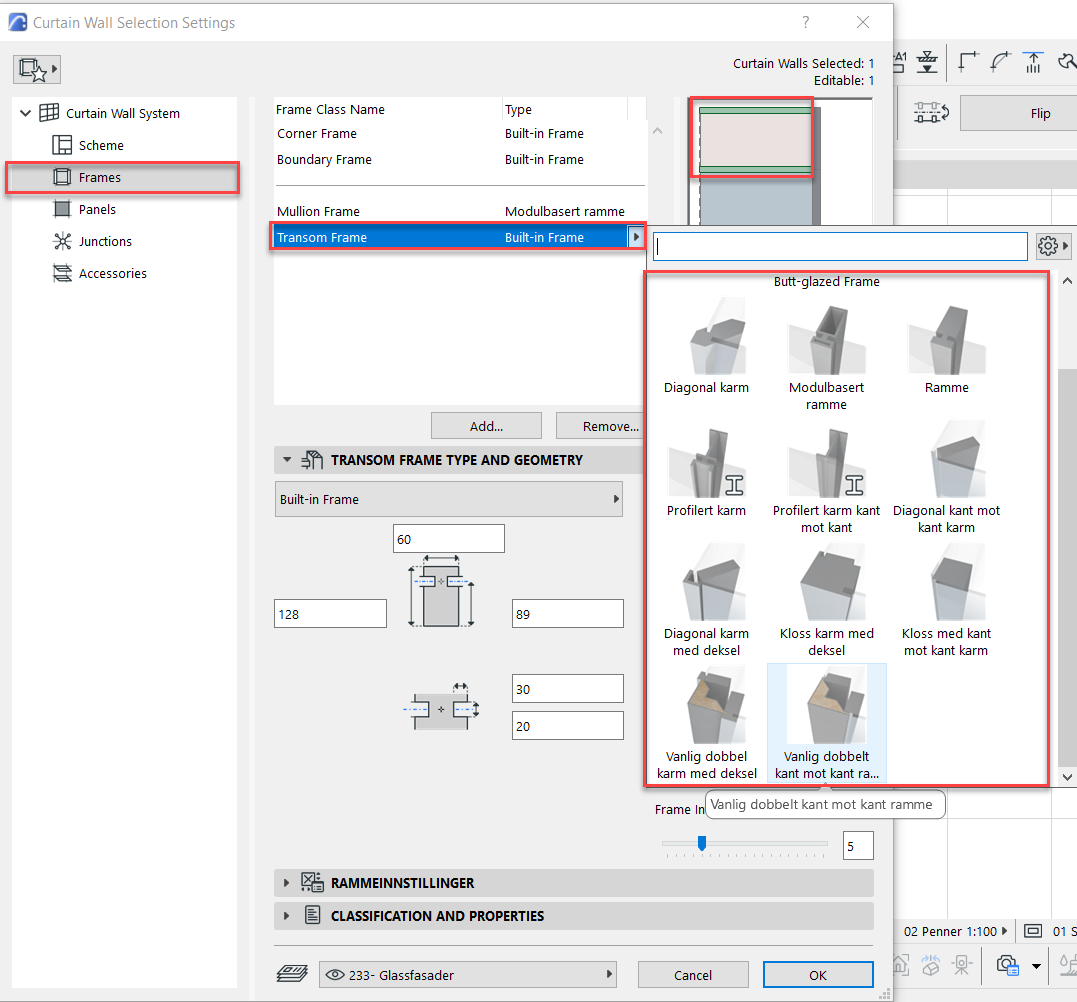Viewport: 1077px width, 1002px height.
Task: Click the Add... button
Action: coord(486,426)
